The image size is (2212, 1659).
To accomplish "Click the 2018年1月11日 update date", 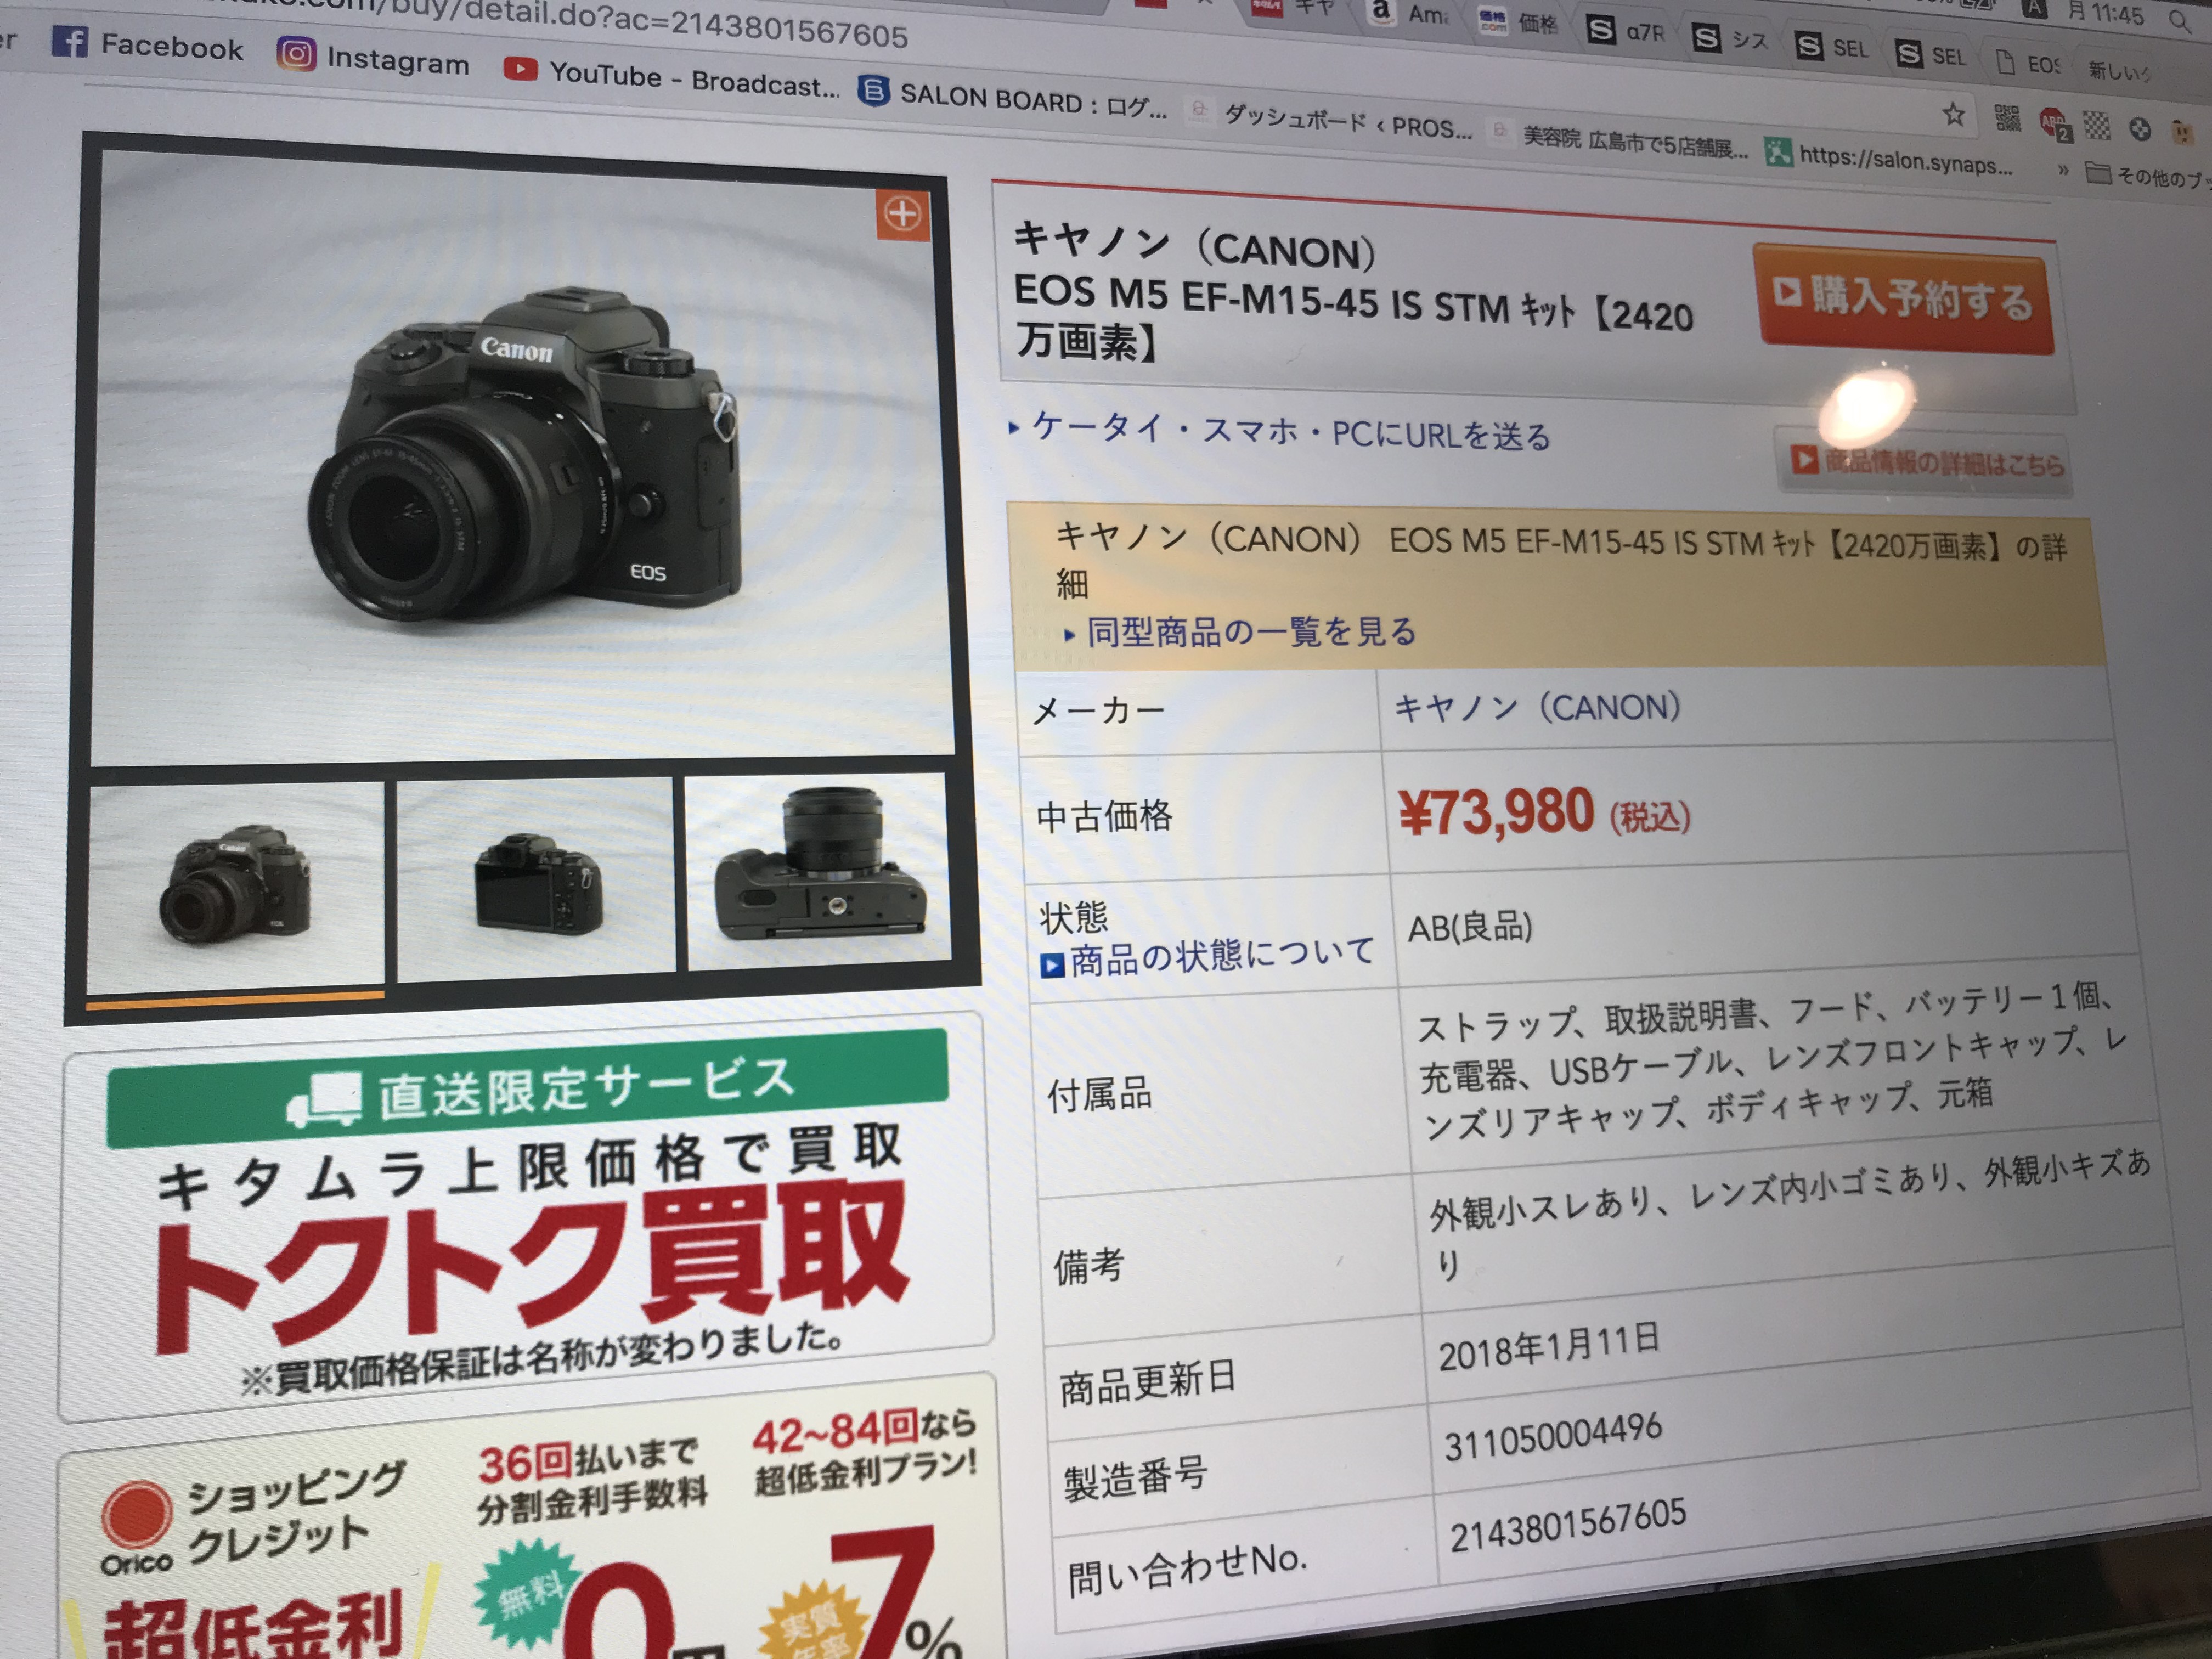I will coord(1549,1346).
